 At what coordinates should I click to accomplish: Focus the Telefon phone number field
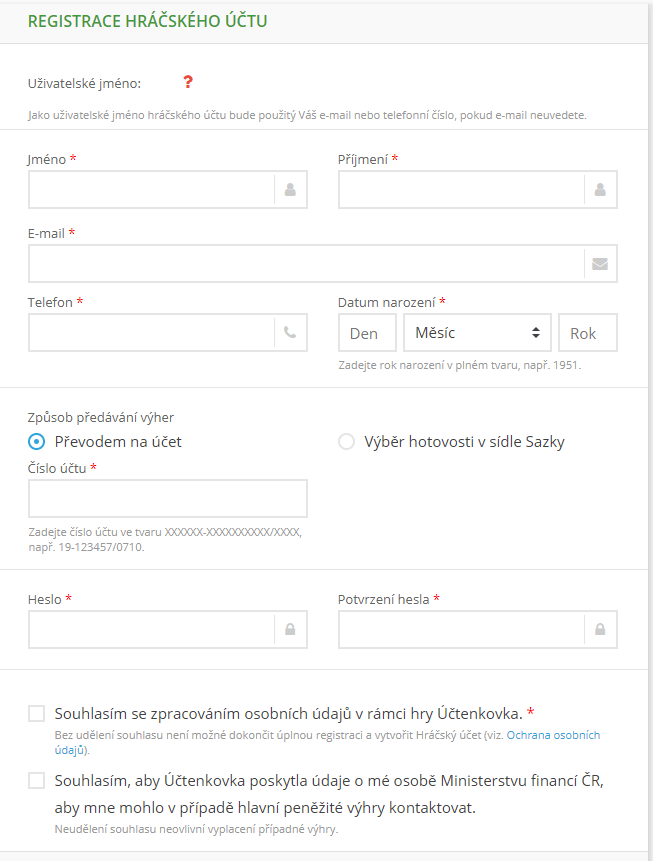pyautogui.click(x=150, y=332)
